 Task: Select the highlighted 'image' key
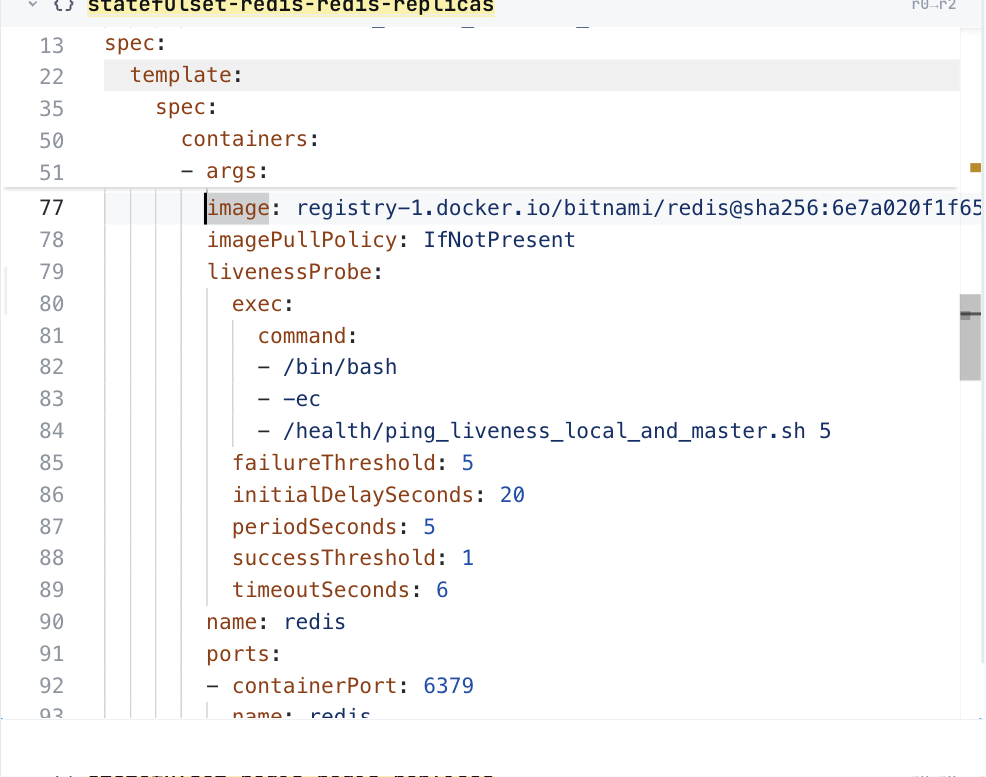coord(238,208)
